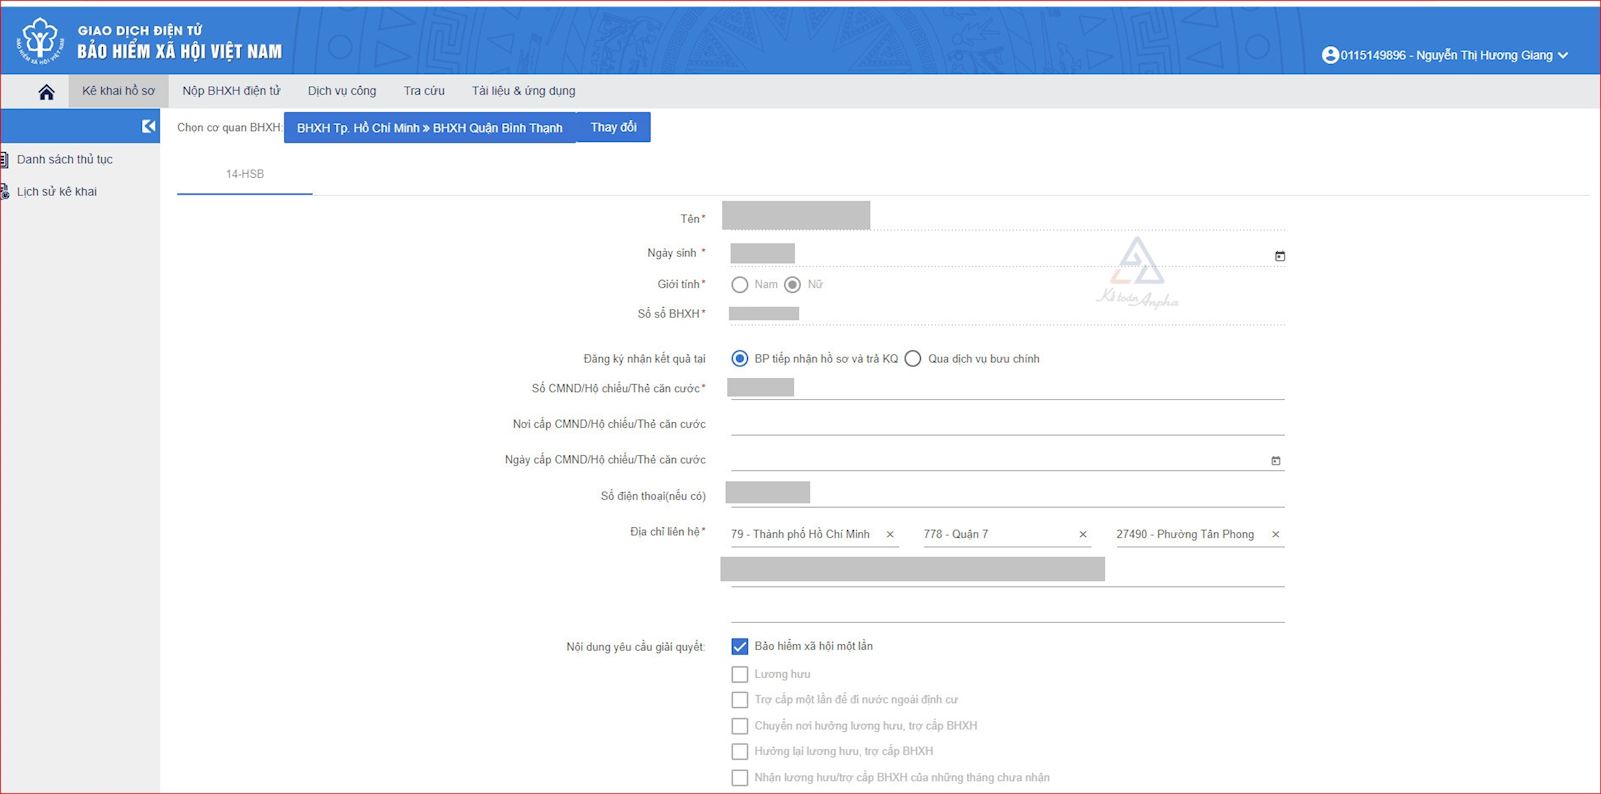Select the Nam gender radio button
1601x794 pixels.
click(x=740, y=285)
